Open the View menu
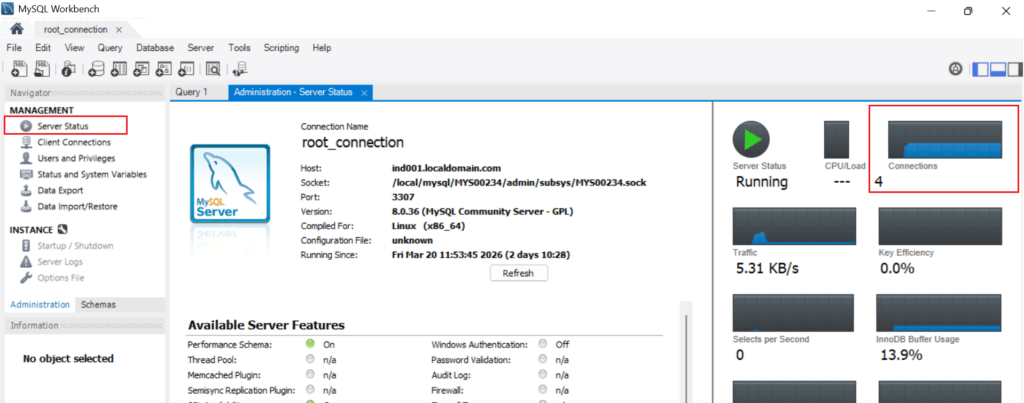Image resolution: width=1024 pixels, height=403 pixels. click(x=74, y=48)
